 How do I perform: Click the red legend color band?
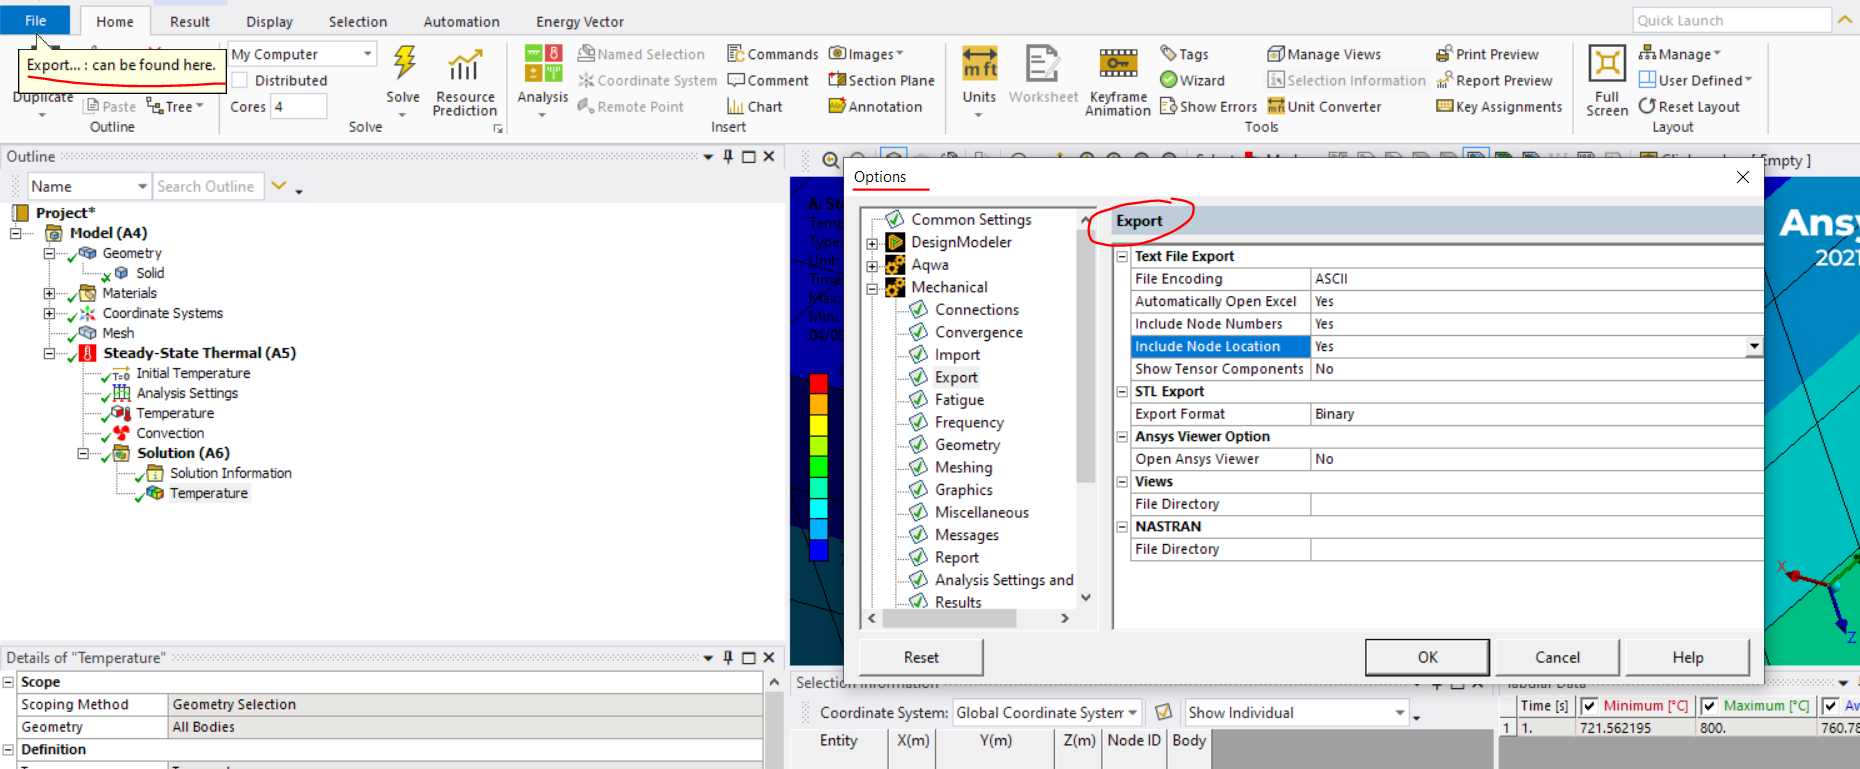coord(818,383)
